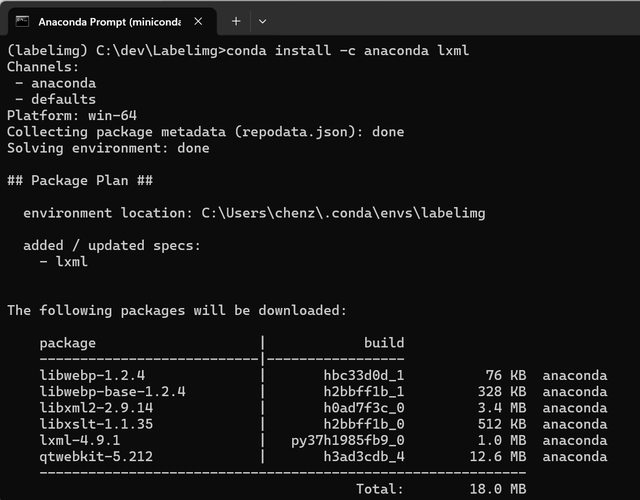This screenshot has width=640, height=500.
Task: Close the Anaconda Prompt tab
Action: point(198,21)
